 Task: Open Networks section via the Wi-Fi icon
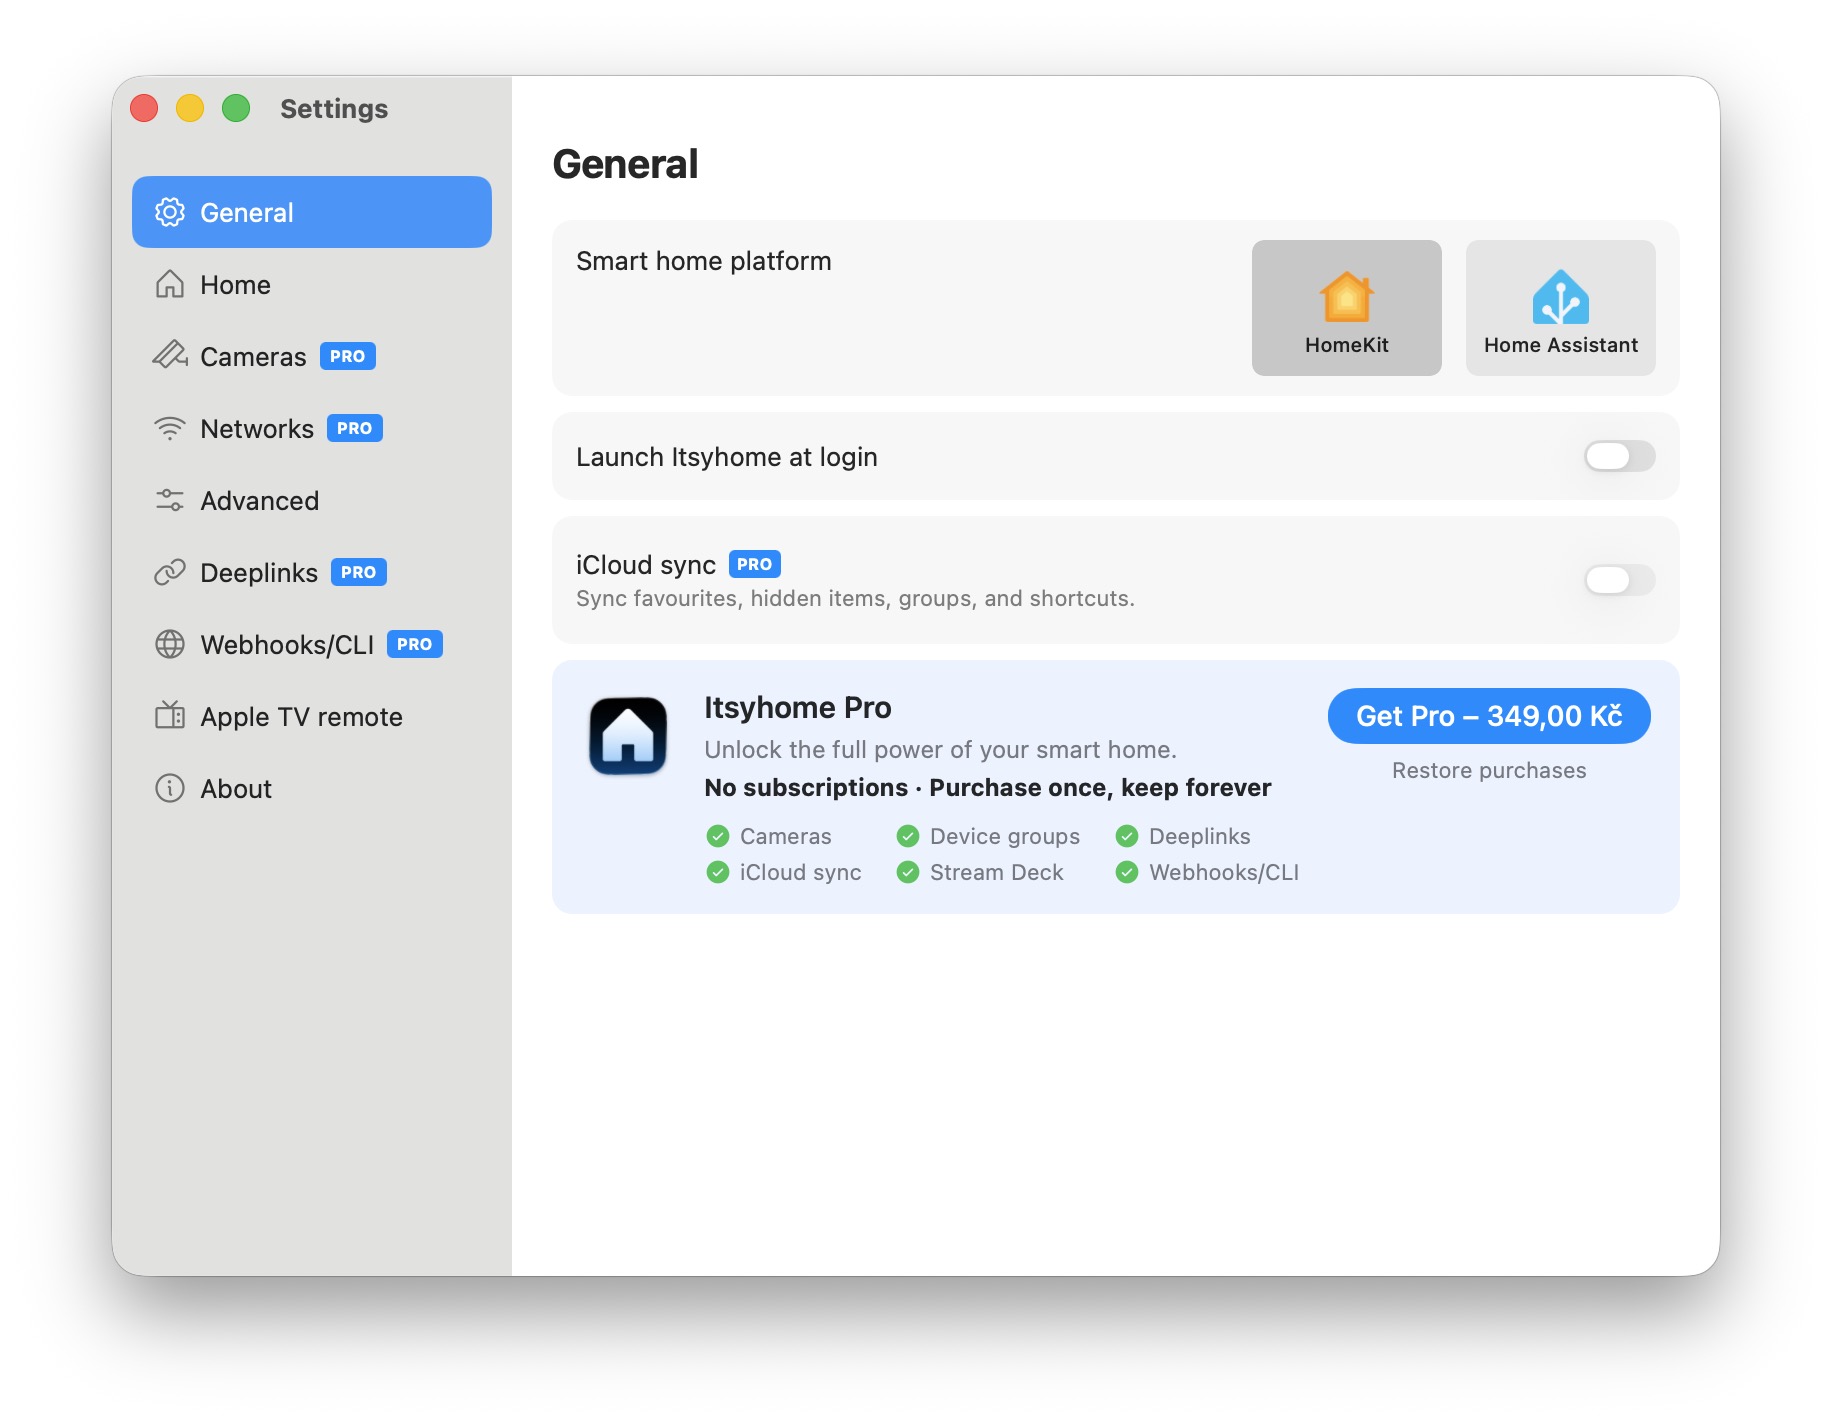tap(170, 428)
